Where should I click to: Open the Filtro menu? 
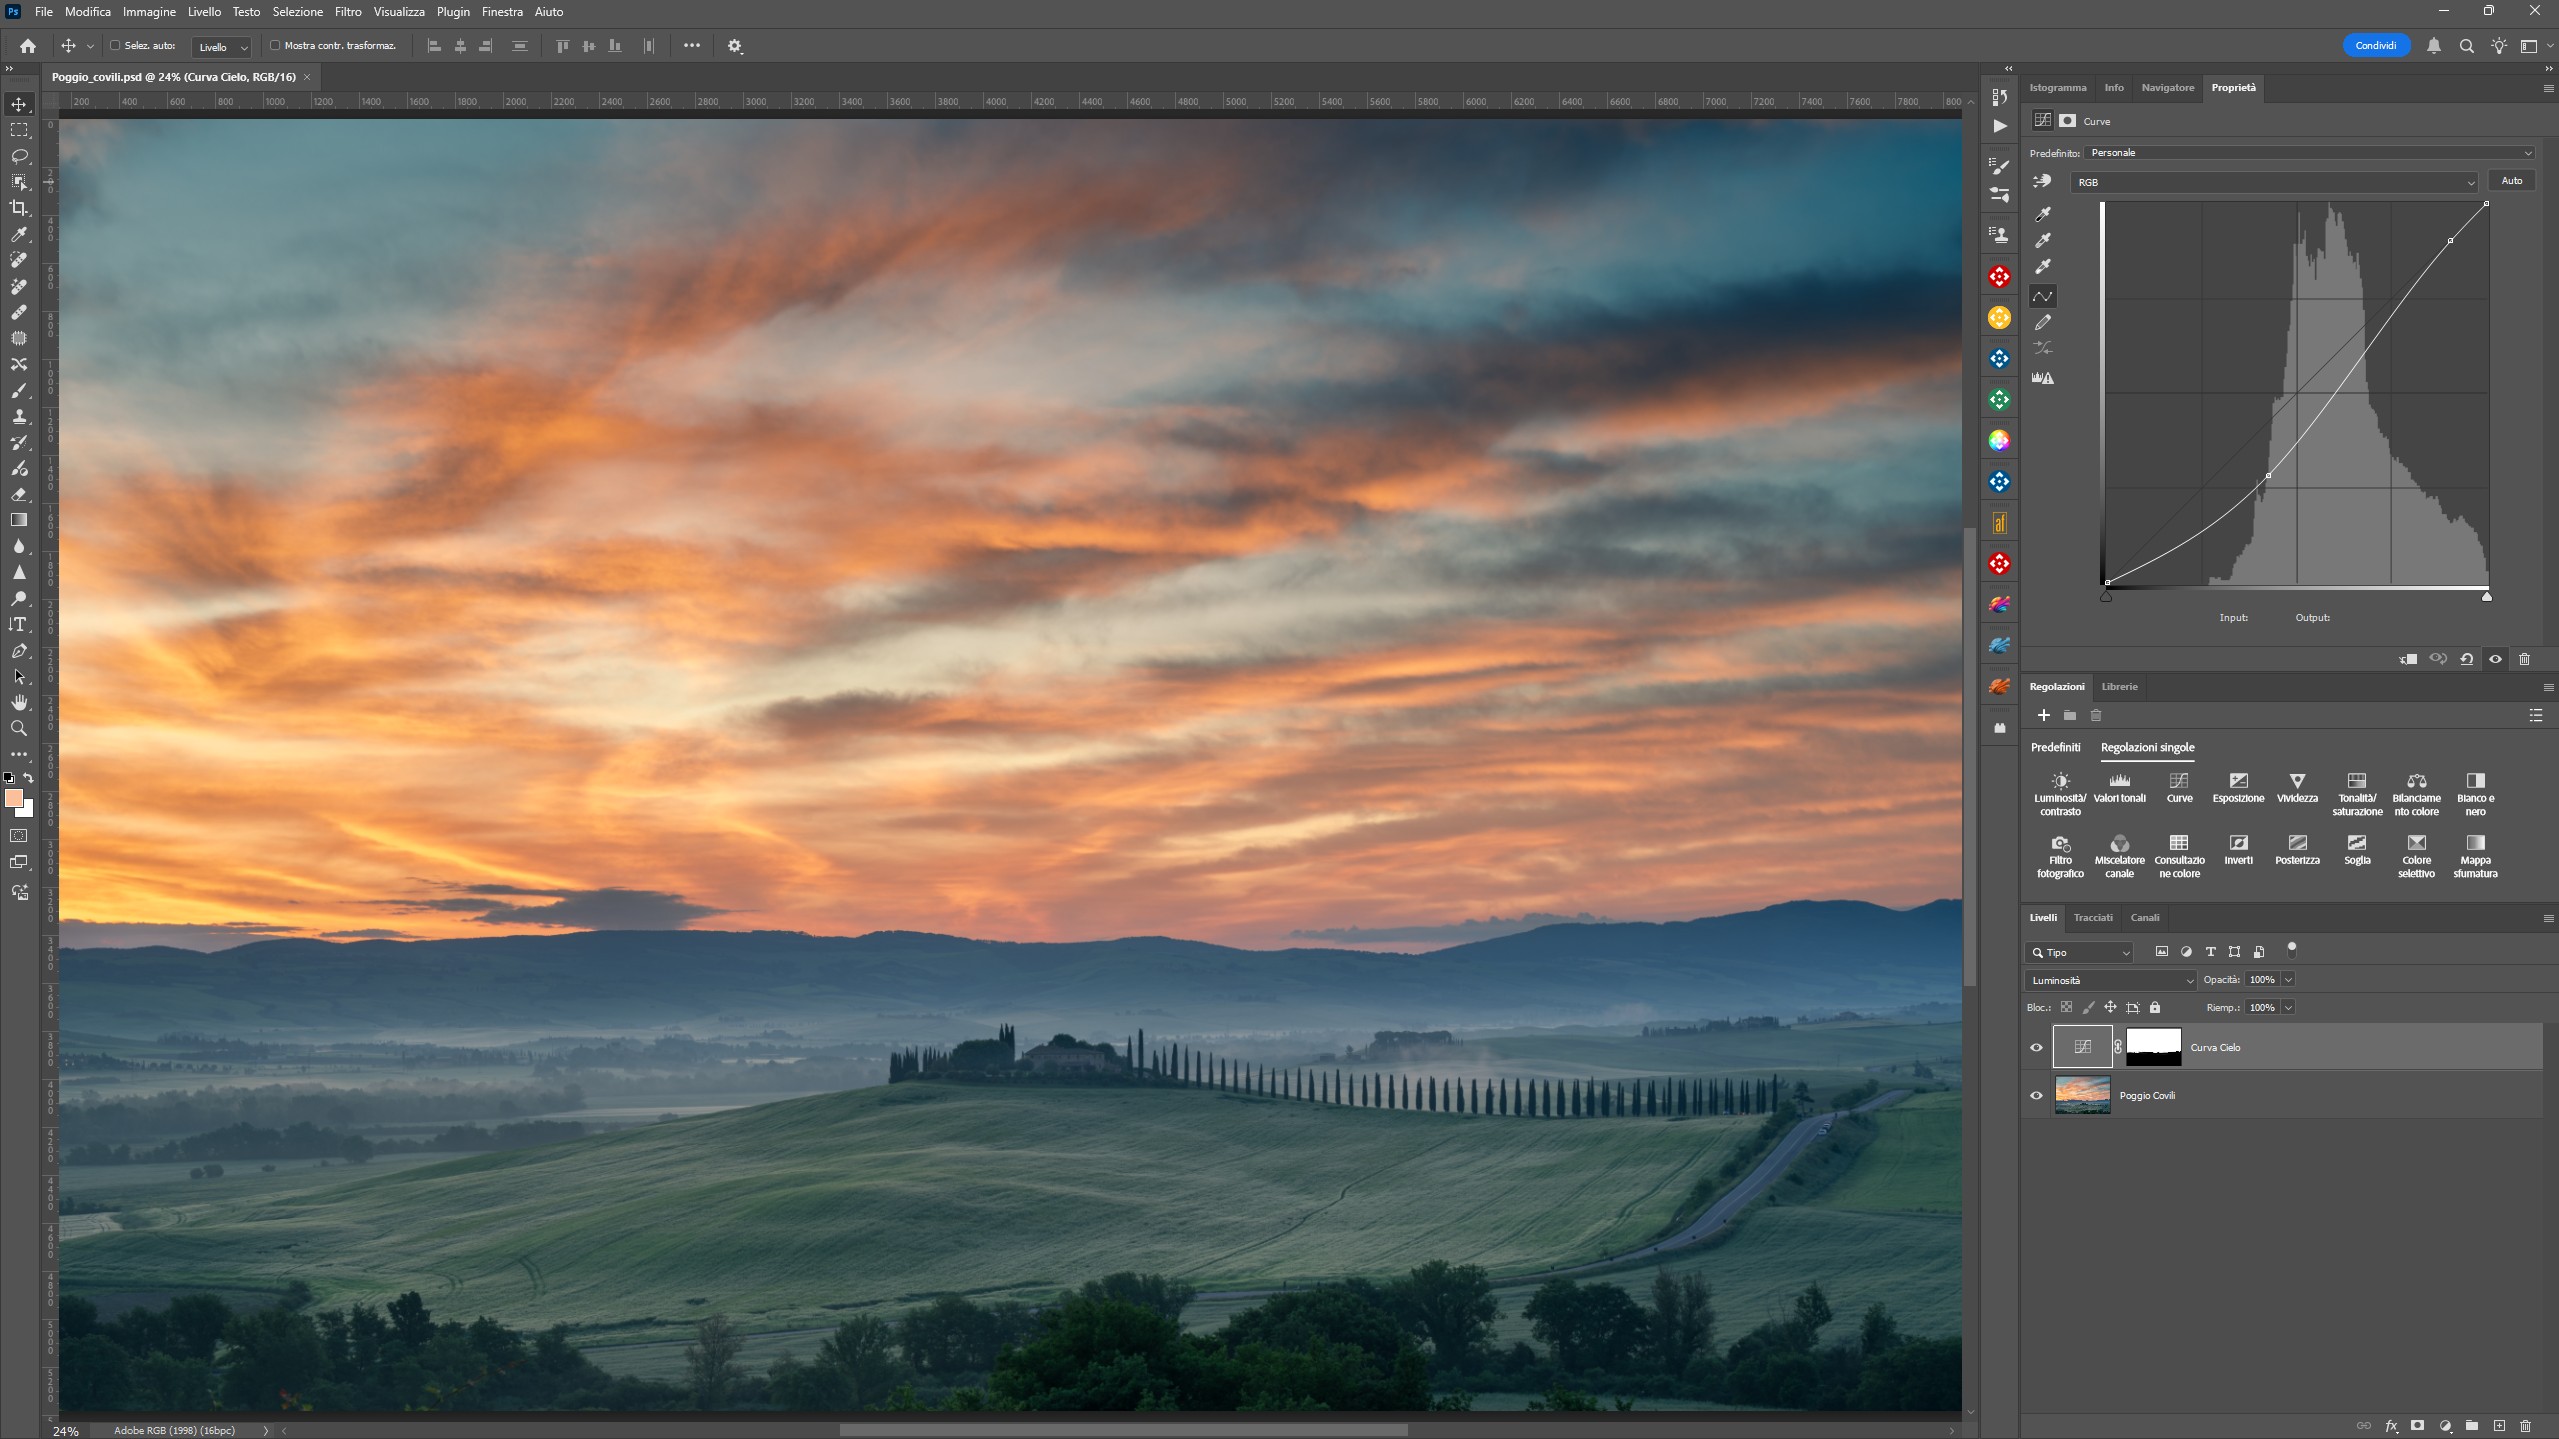(x=348, y=12)
